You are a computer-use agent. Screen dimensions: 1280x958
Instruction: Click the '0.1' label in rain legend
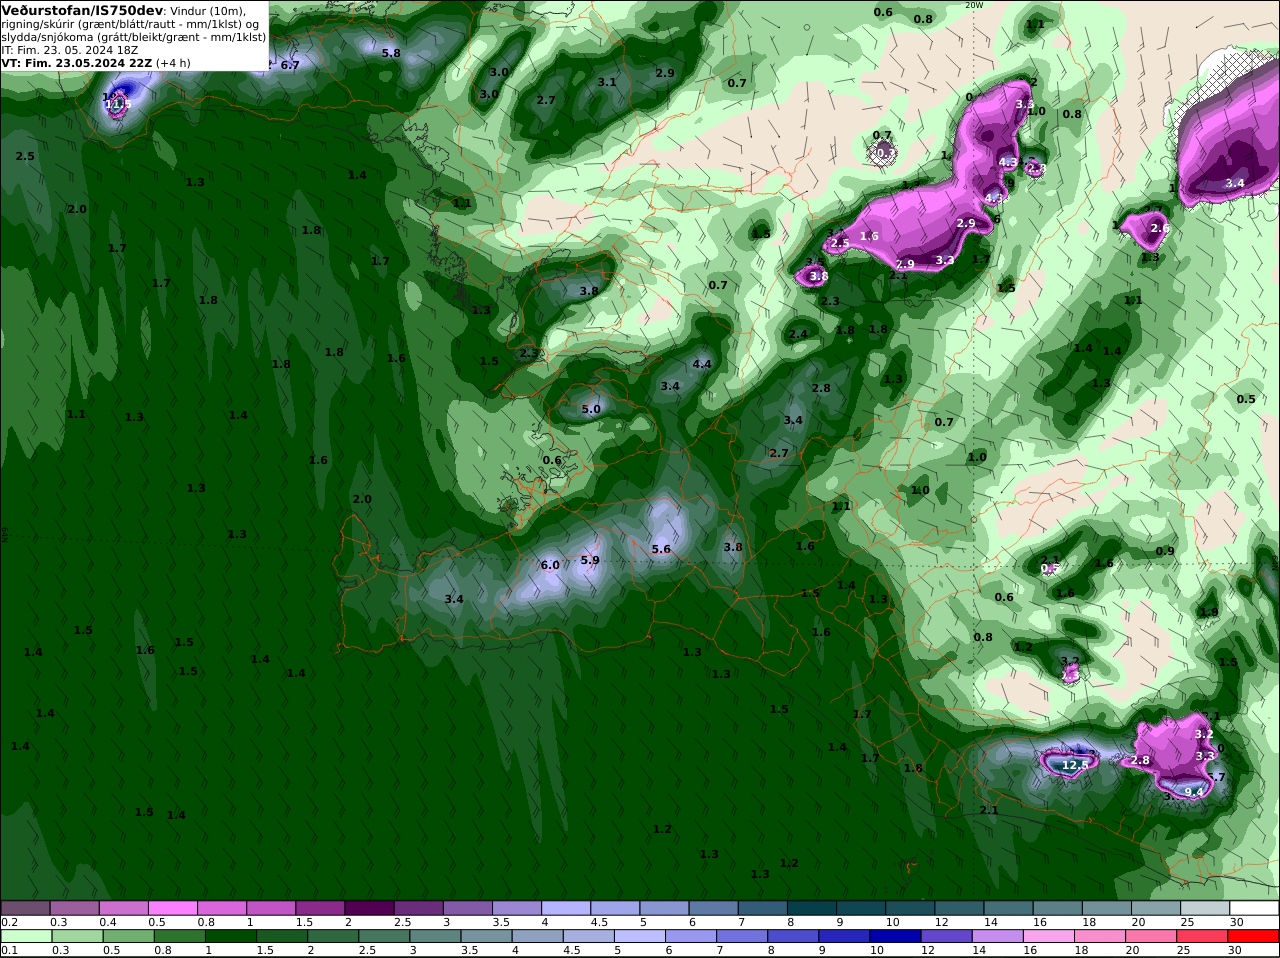coord(10,950)
